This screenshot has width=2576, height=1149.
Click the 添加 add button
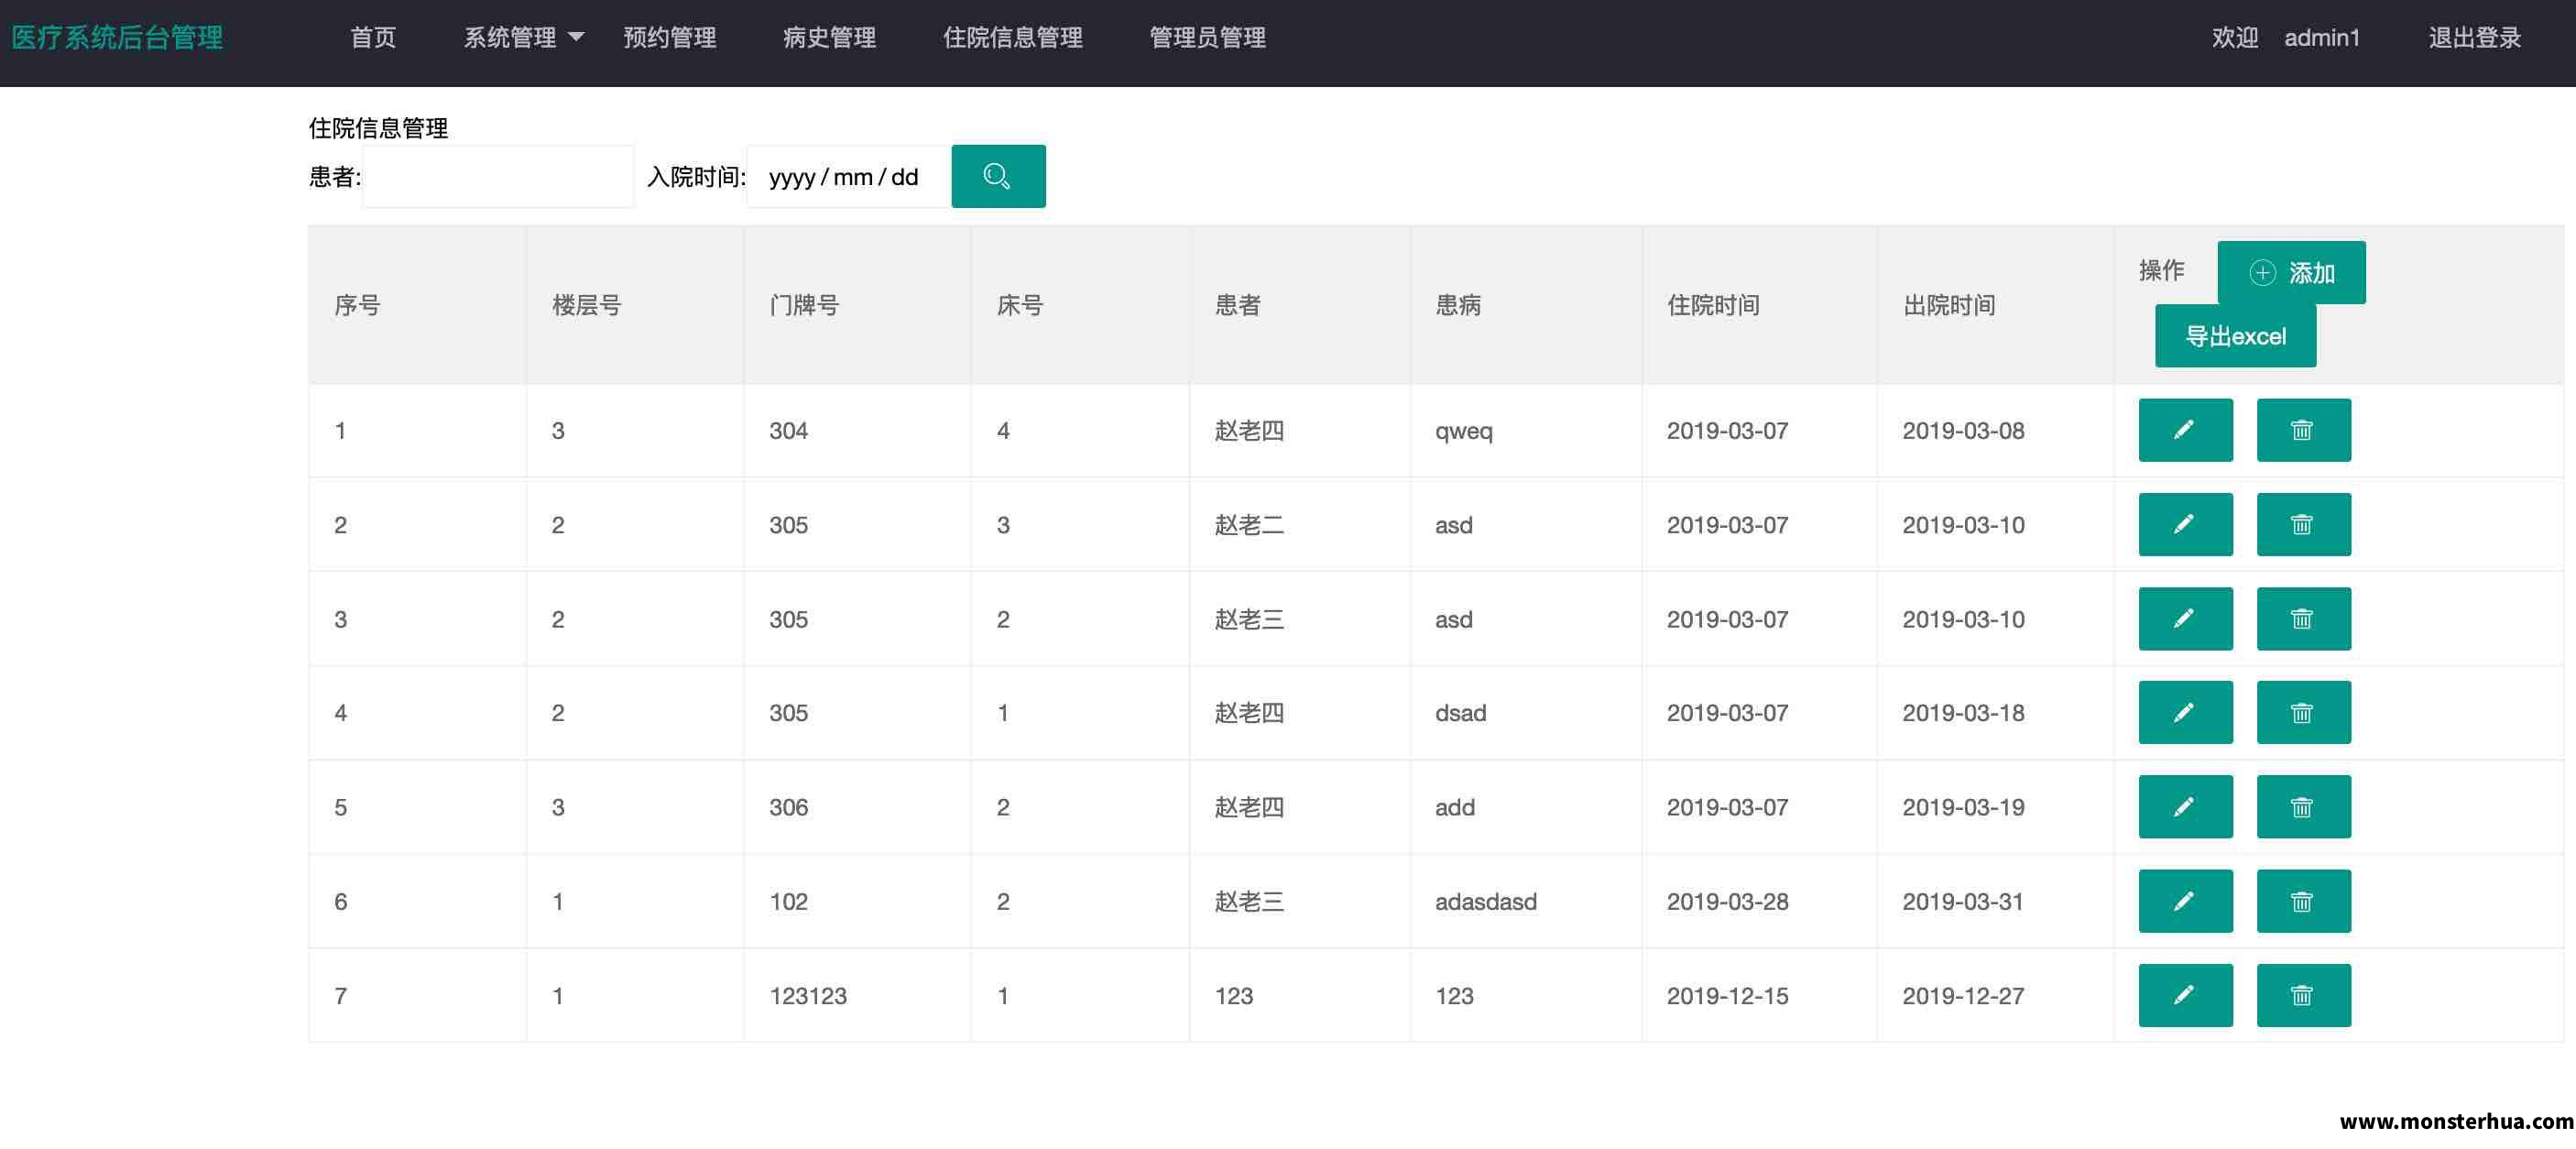2291,272
